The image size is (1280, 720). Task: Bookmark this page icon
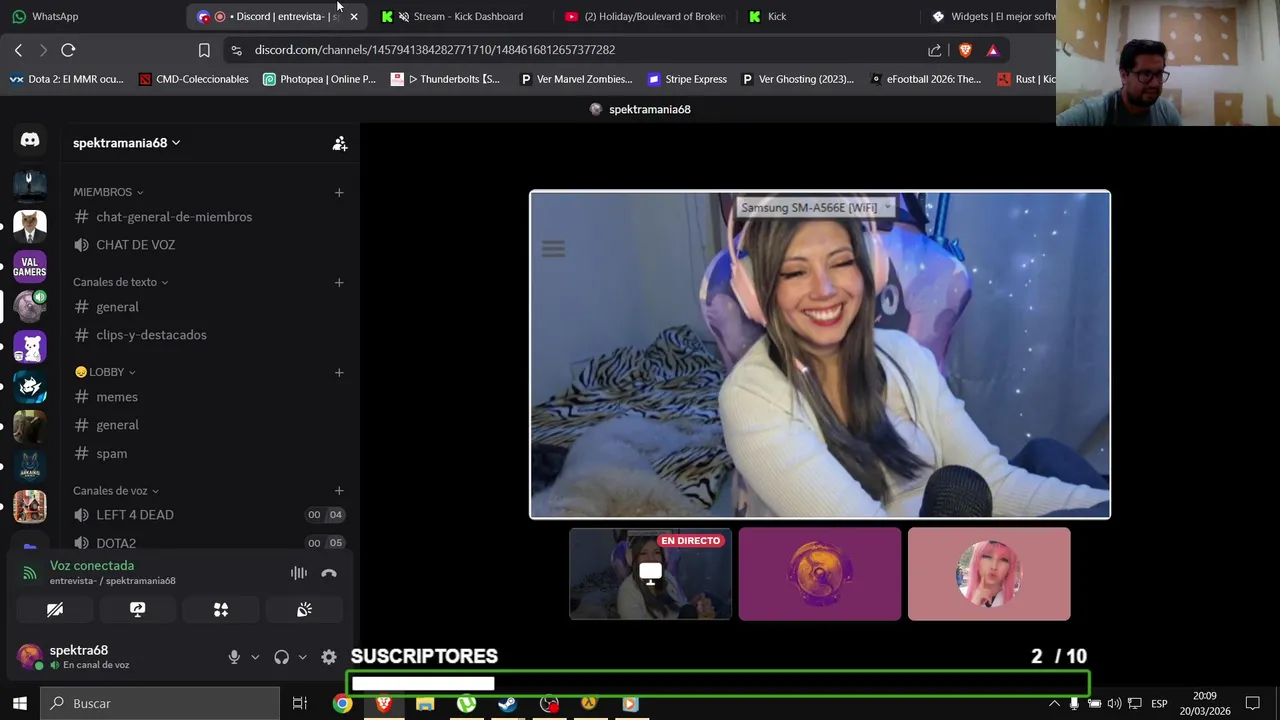click(204, 50)
